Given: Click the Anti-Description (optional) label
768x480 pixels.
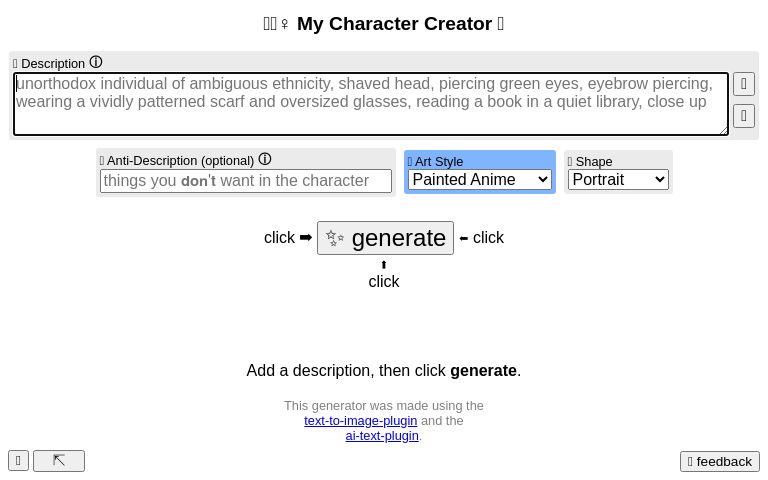Looking at the screenshot, I should tap(180, 160).
